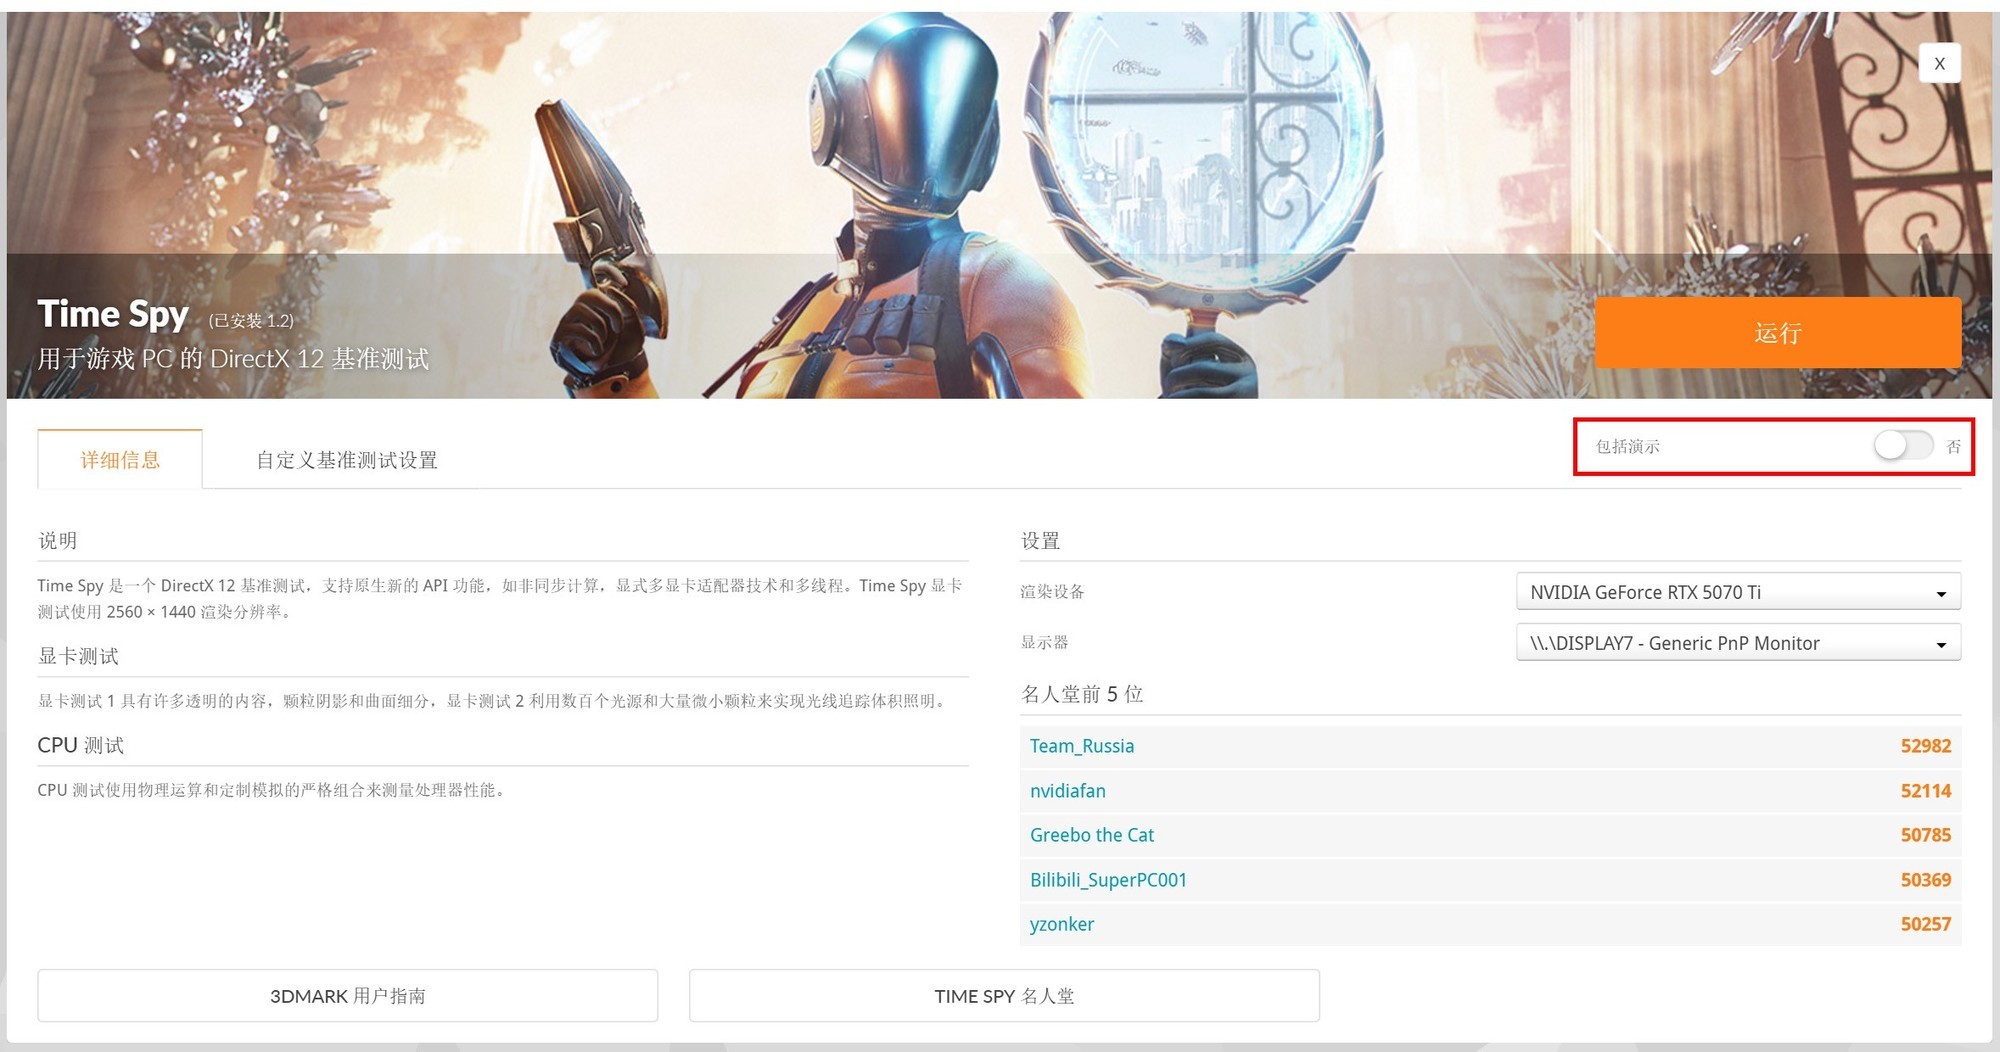The height and width of the screenshot is (1052, 2000).
Task: Close the Time Spy detail panel
Action: [1939, 63]
